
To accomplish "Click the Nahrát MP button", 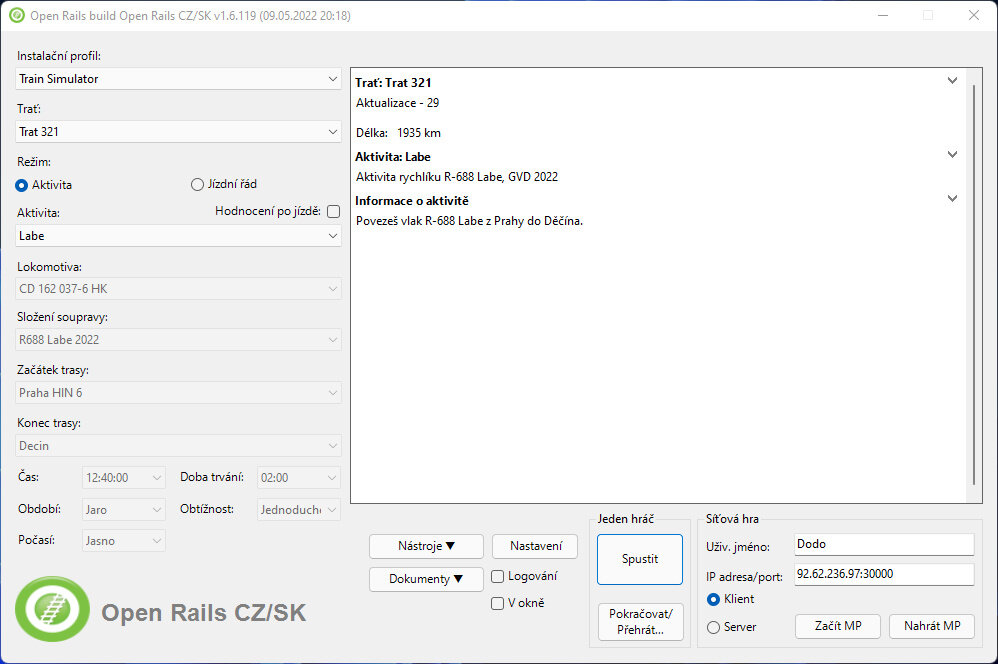I will [x=932, y=626].
